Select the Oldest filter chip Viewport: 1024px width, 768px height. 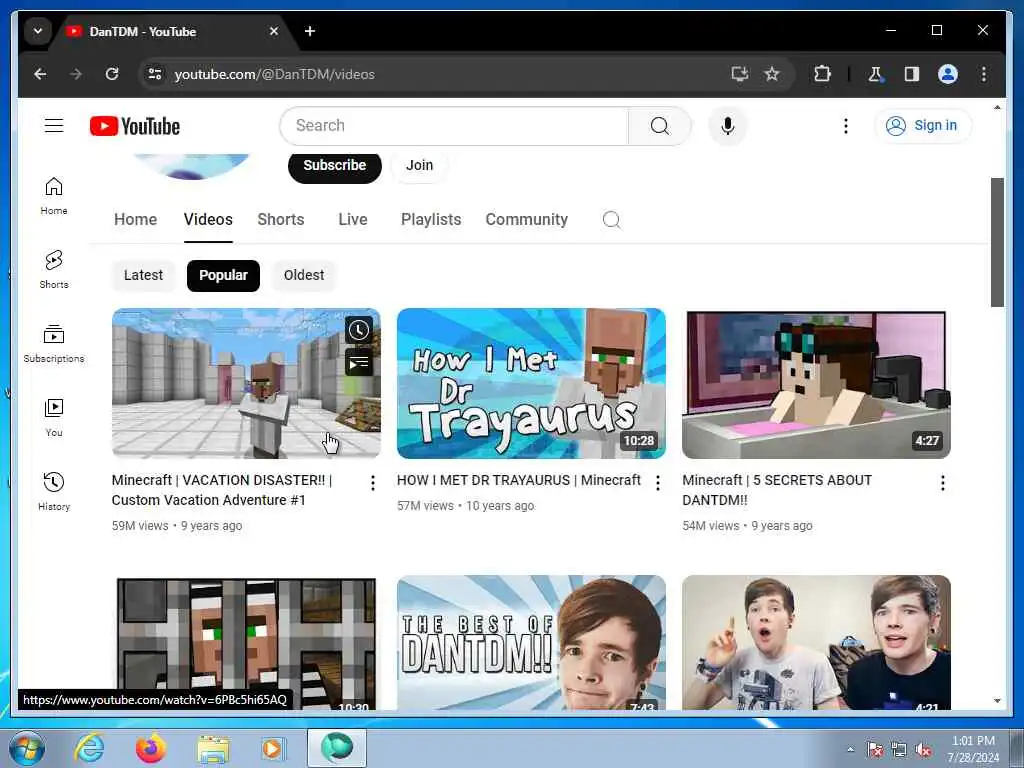(x=304, y=275)
